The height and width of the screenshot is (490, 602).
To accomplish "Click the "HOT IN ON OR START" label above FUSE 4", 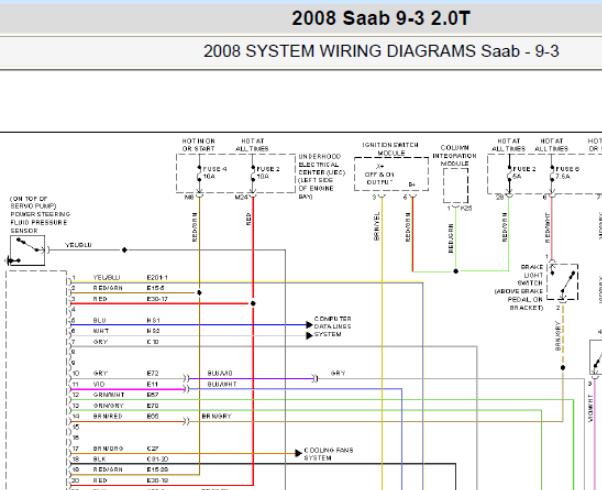I will click(x=198, y=145).
